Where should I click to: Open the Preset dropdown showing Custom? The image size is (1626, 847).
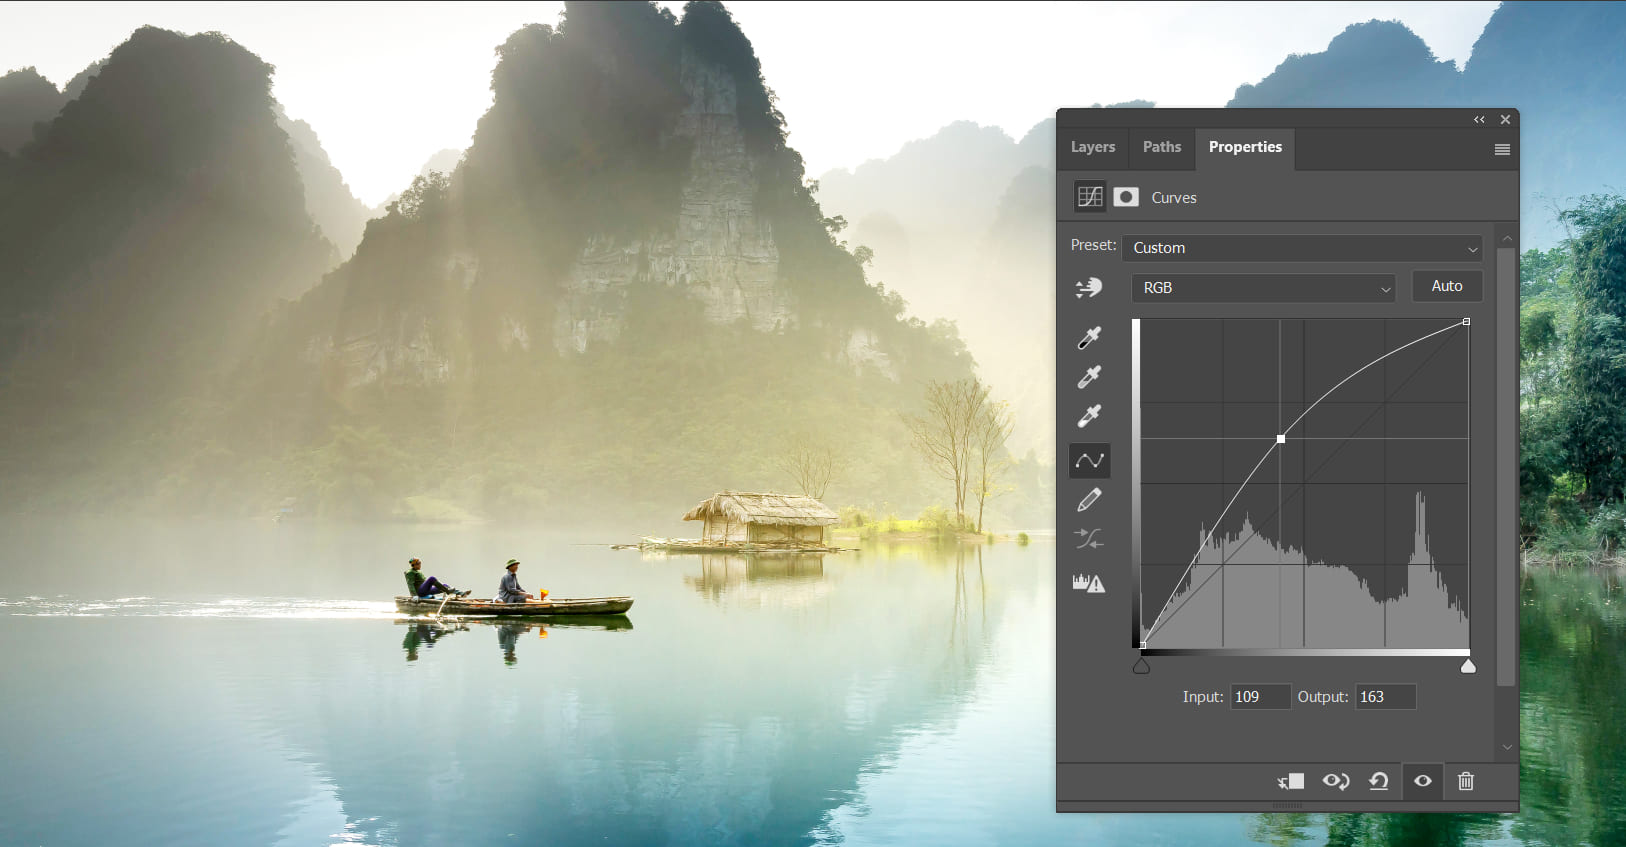(1302, 248)
